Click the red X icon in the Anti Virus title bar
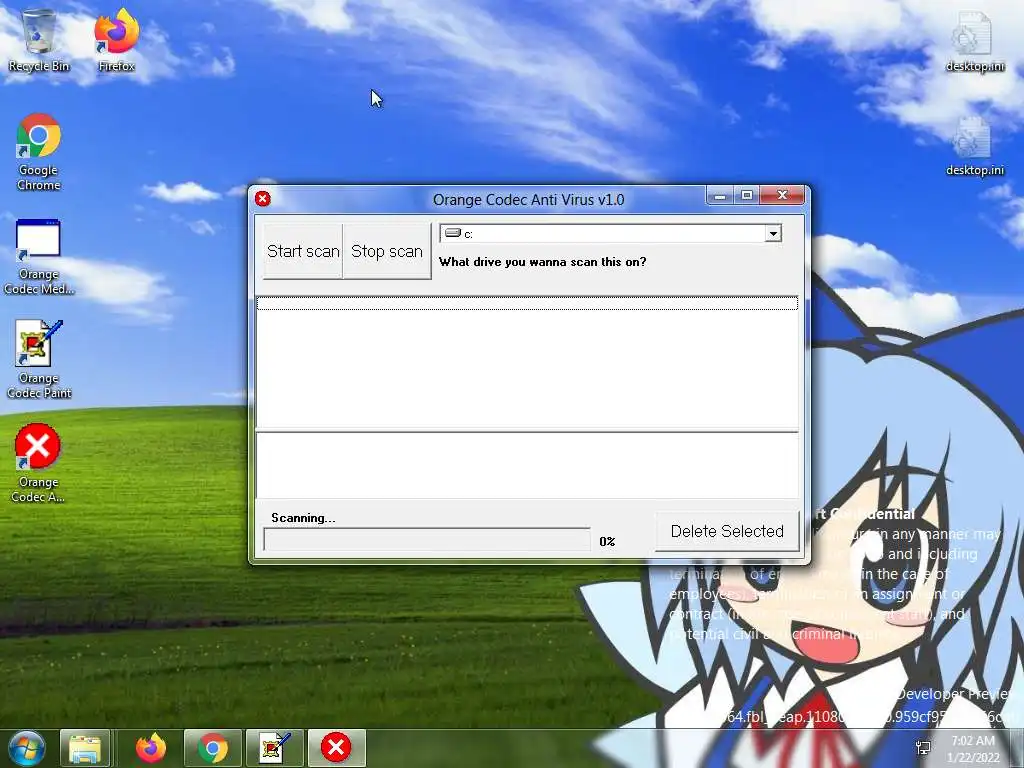This screenshot has width=1024, height=768. click(263, 199)
